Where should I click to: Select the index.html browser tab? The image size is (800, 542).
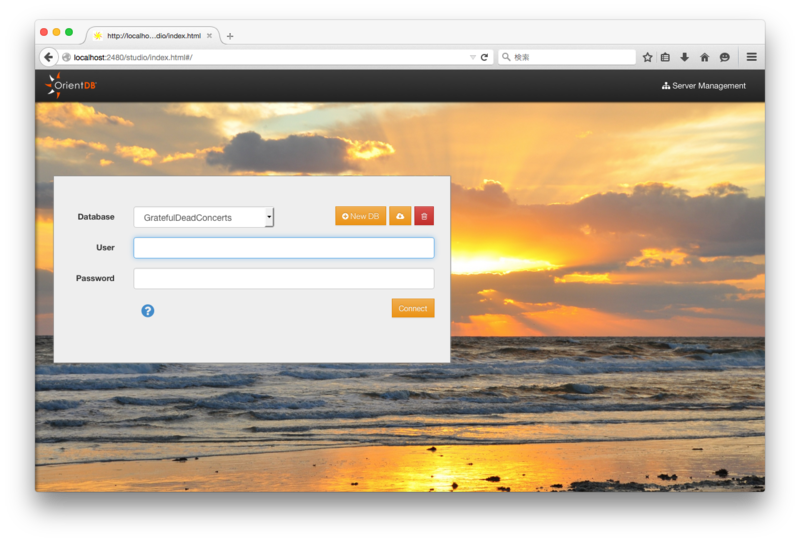click(x=153, y=36)
